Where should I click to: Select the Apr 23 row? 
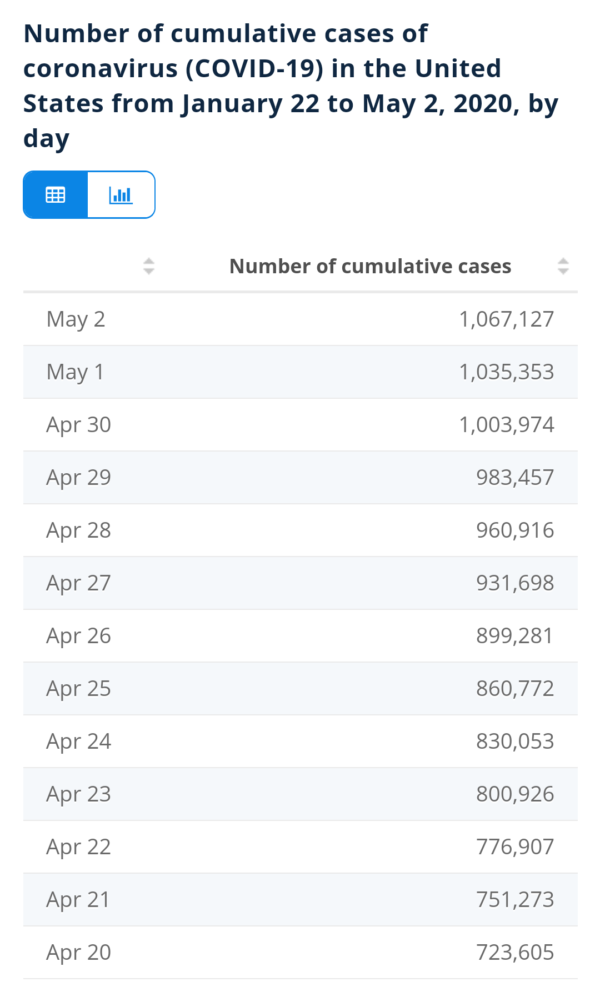[x=300, y=794]
